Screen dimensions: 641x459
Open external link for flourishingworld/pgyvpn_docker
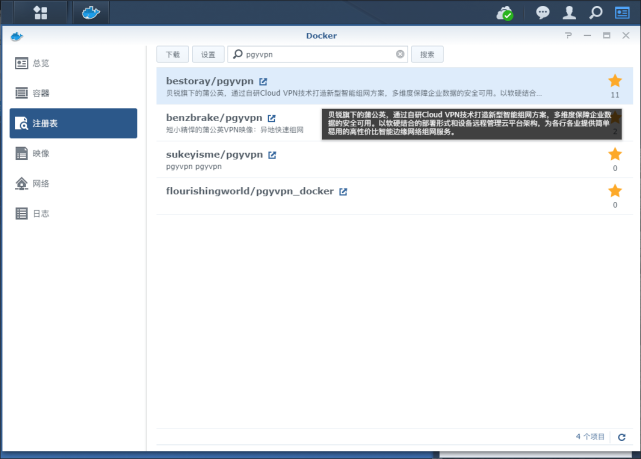[x=343, y=192]
